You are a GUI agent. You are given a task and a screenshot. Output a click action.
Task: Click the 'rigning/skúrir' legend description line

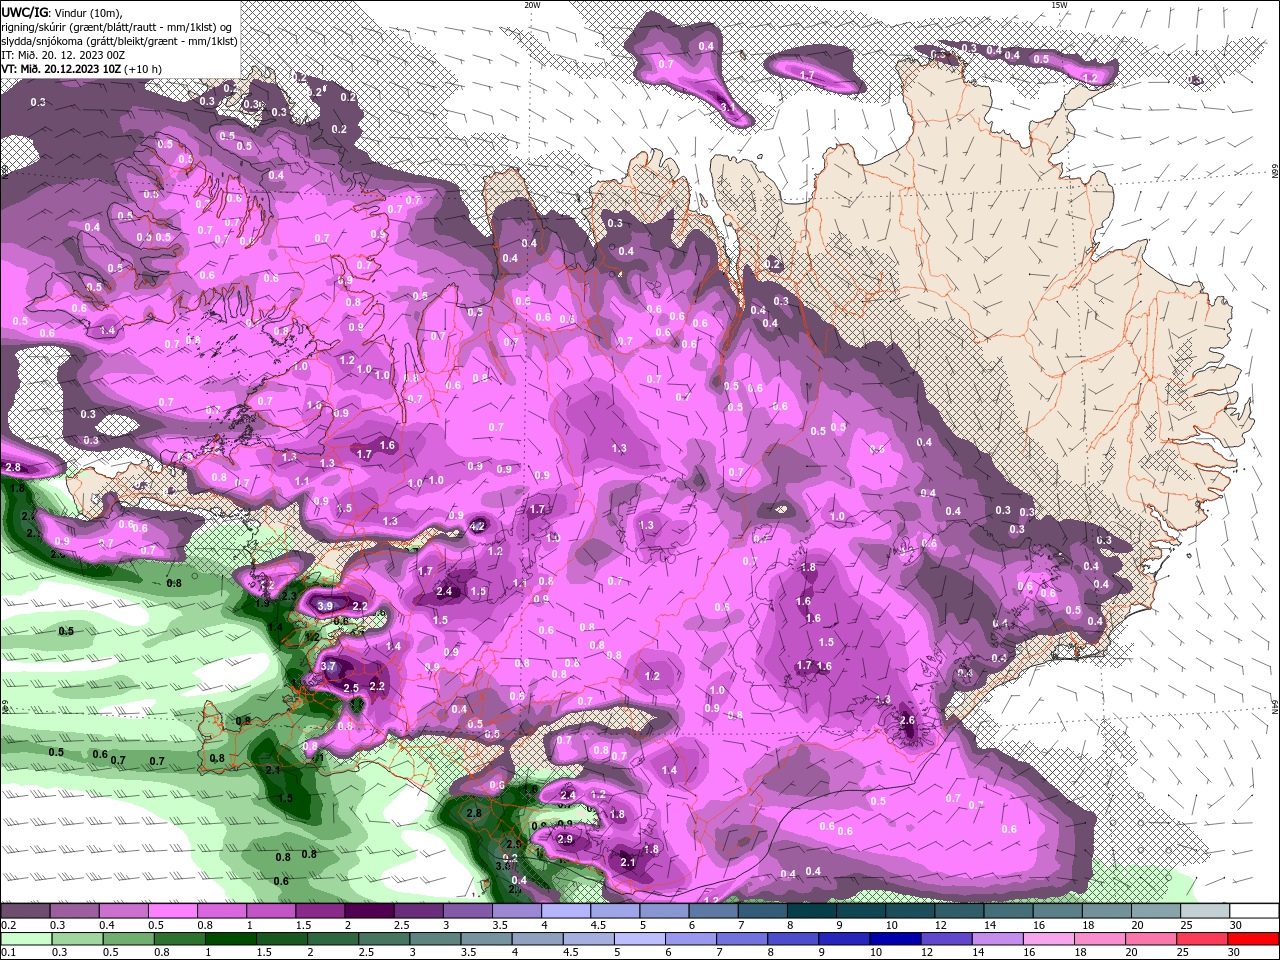coord(117,26)
